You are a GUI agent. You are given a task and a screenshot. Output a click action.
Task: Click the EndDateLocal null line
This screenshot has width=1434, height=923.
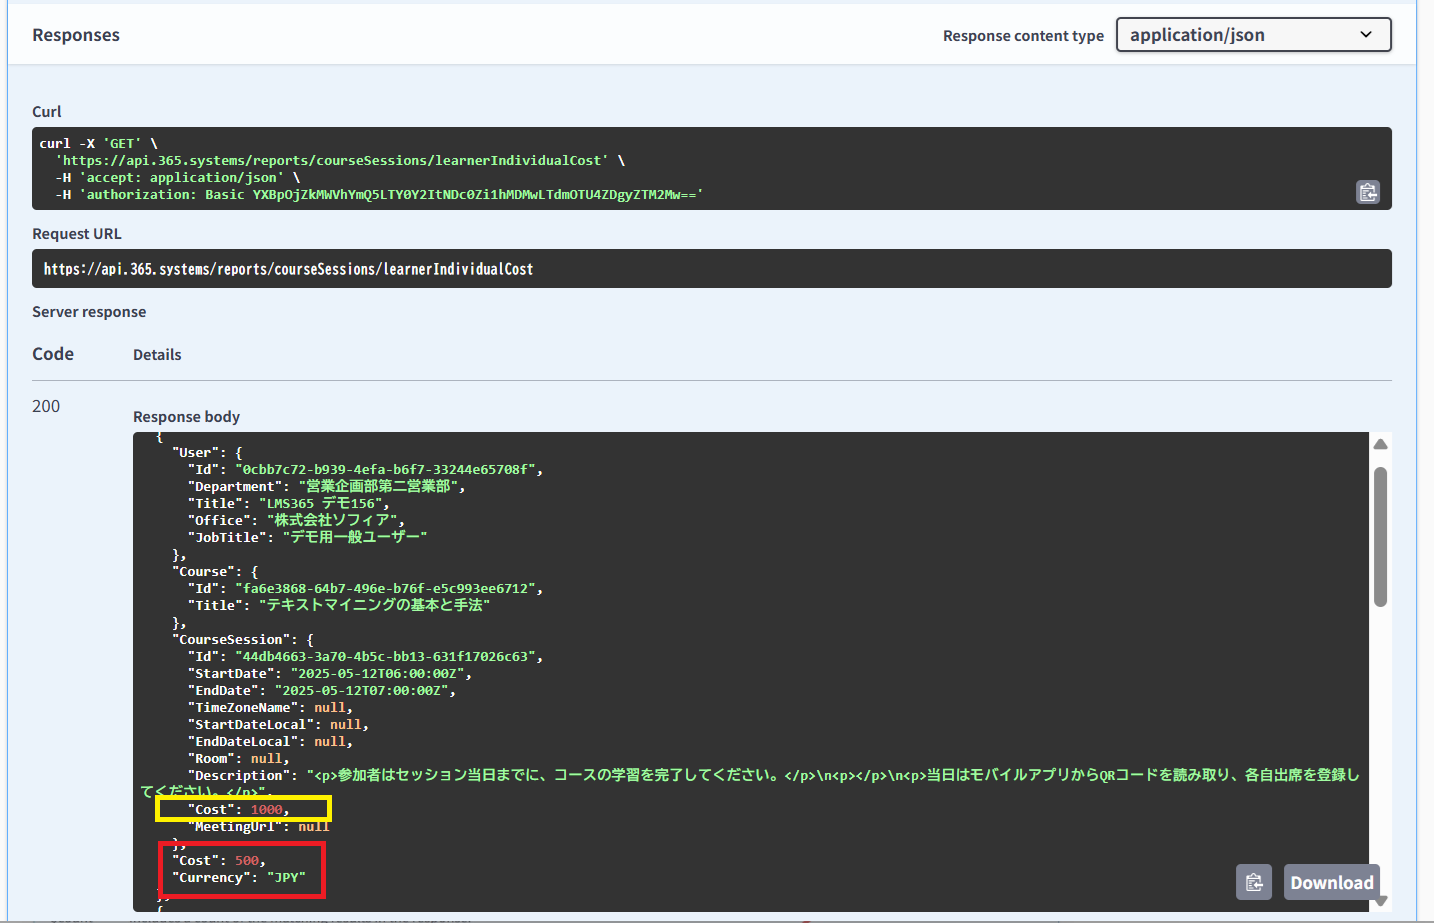click(x=270, y=742)
